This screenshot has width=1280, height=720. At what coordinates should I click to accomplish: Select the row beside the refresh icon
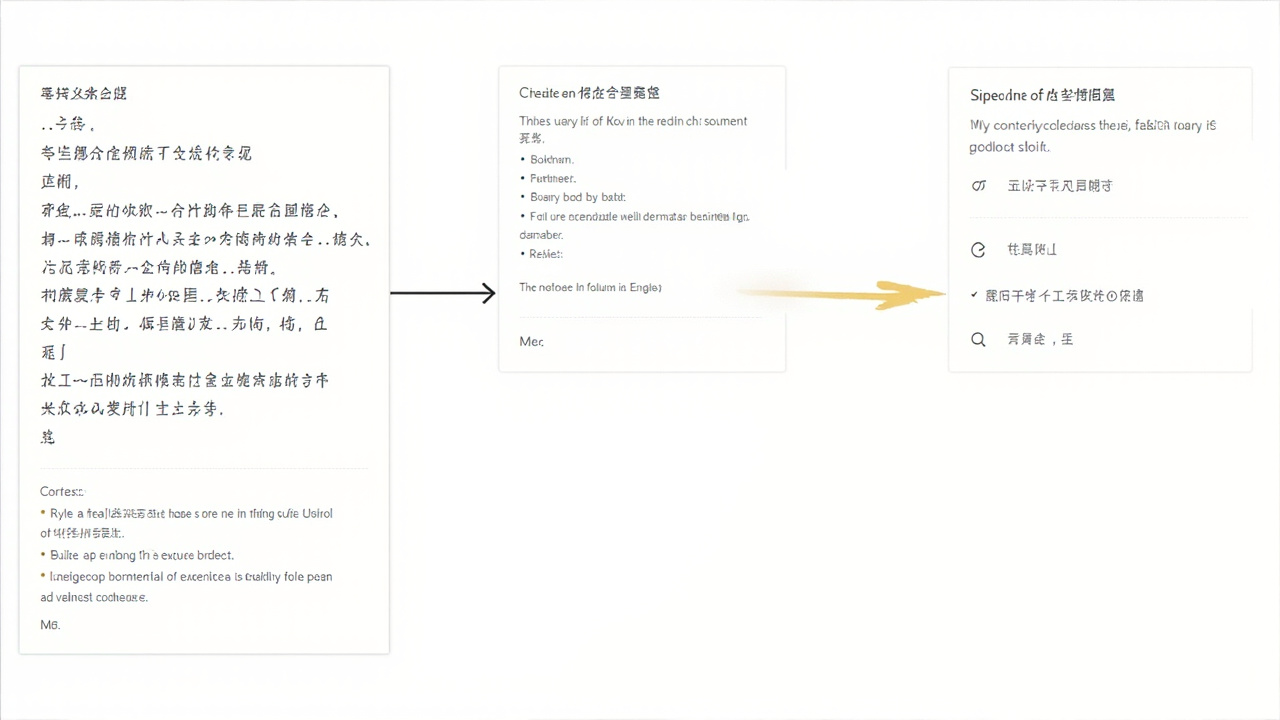pyautogui.click(x=1032, y=250)
